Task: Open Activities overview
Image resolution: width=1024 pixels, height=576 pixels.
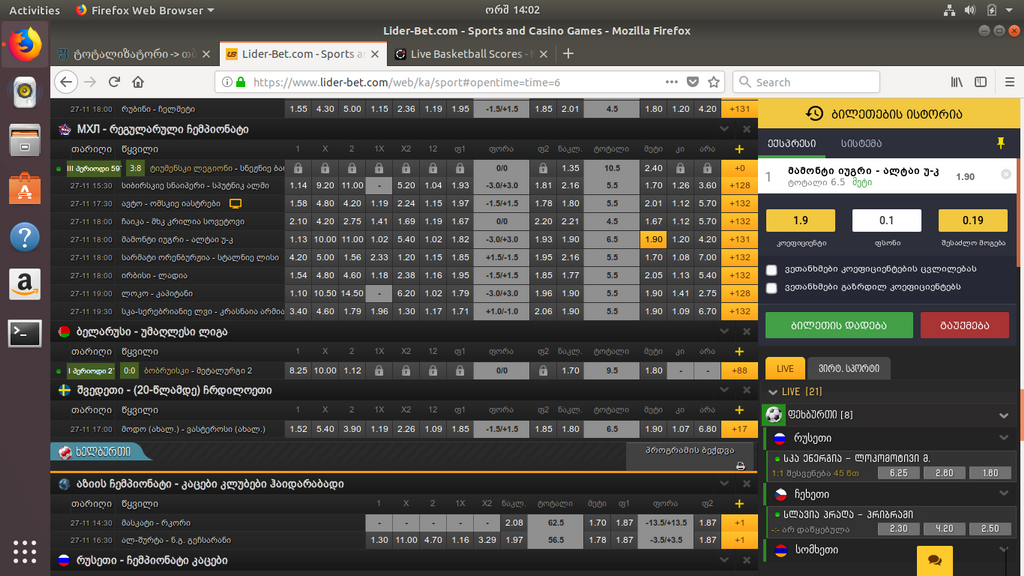Action: tap(34, 10)
